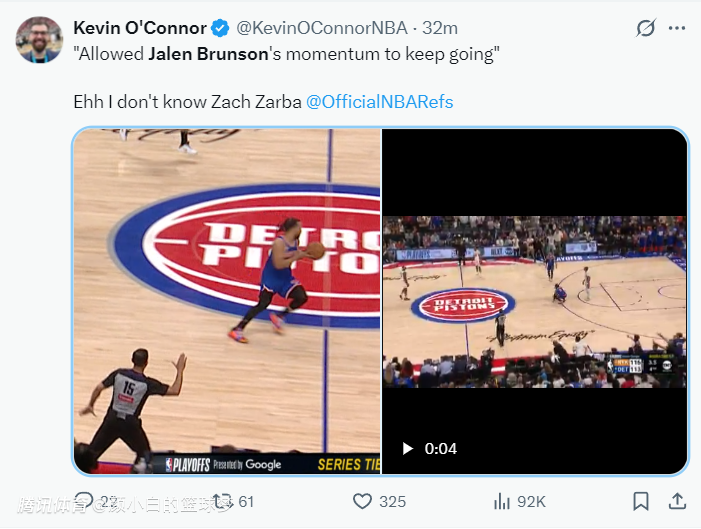The image size is (701, 529).
Task: Open Kevin O'Connor's profile avatar
Action: pos(40,40)
